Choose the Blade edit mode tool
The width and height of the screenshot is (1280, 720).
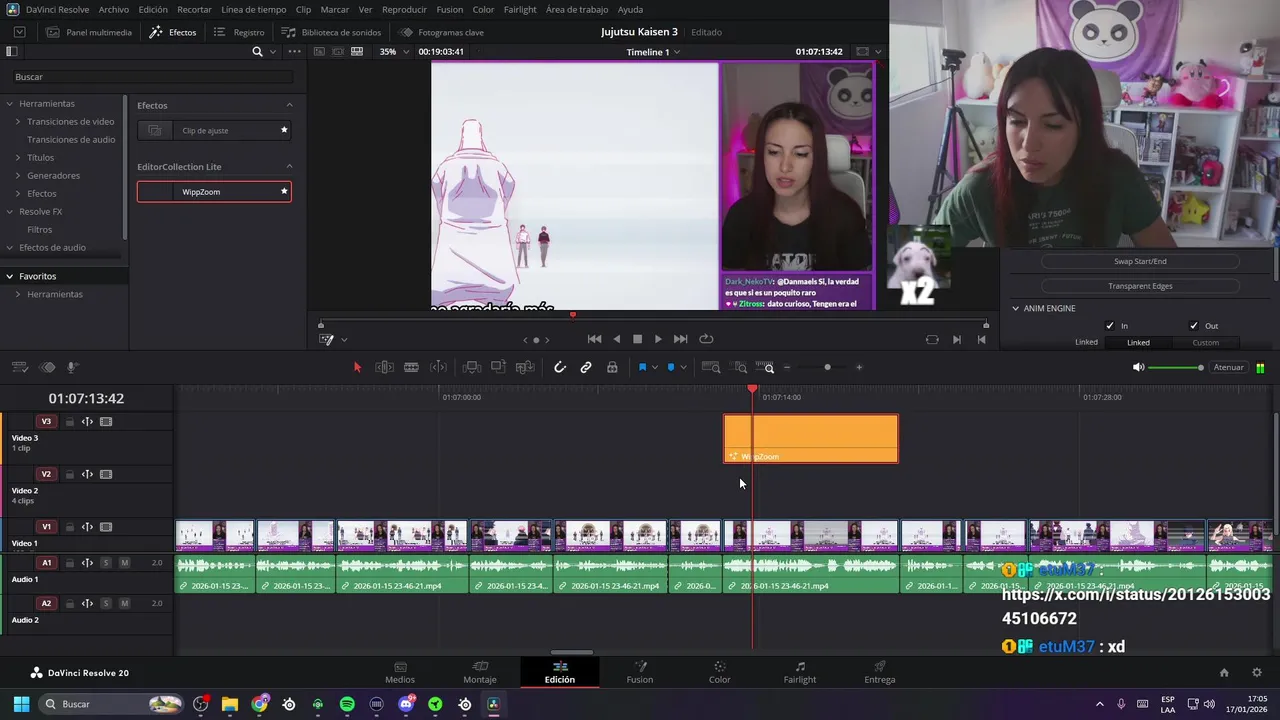pyautogui.click(x=411, y=367)
